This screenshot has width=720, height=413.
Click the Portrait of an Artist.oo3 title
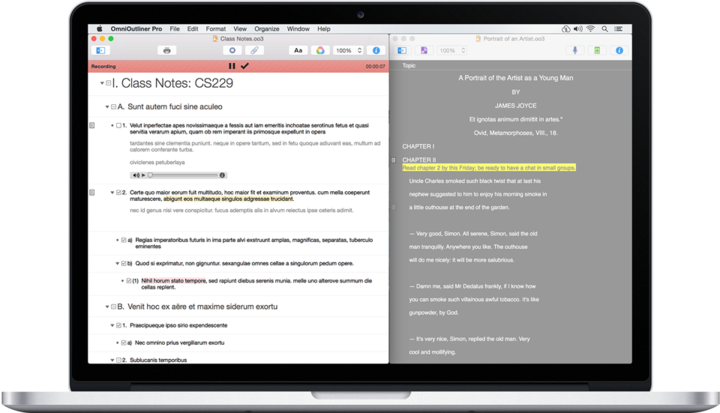pyautogui.click(x=514, y=39)
